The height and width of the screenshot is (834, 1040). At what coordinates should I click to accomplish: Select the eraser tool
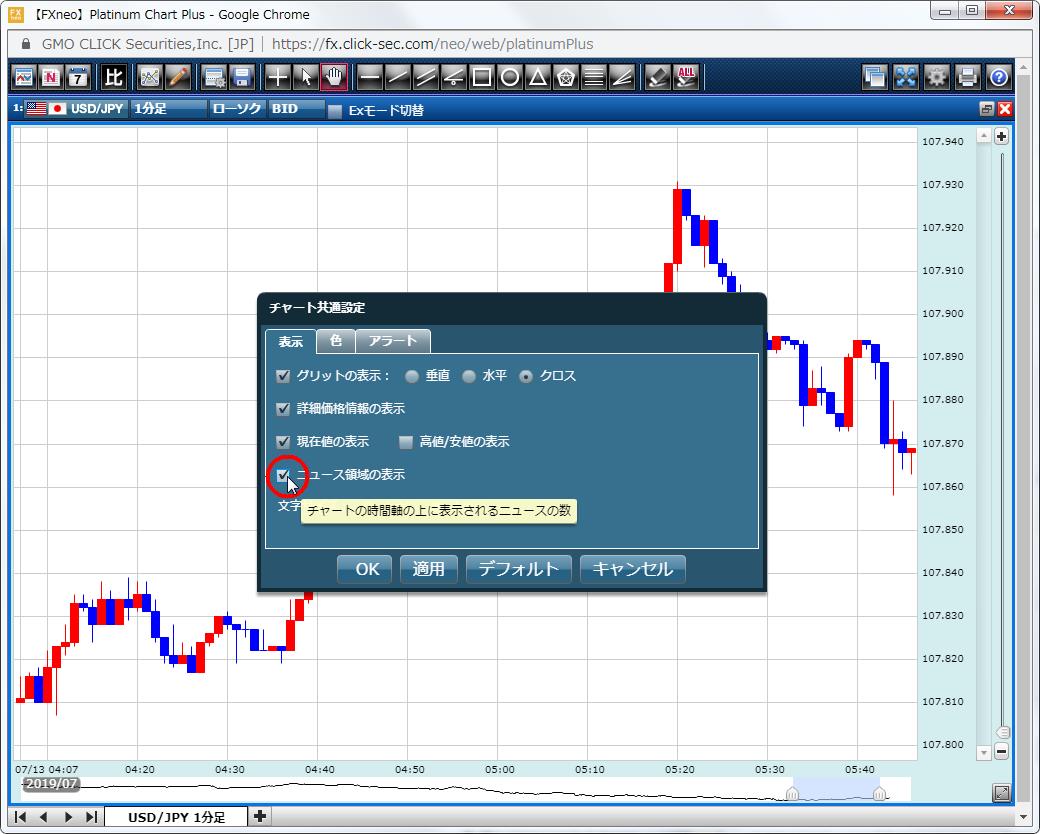point(657,77)
